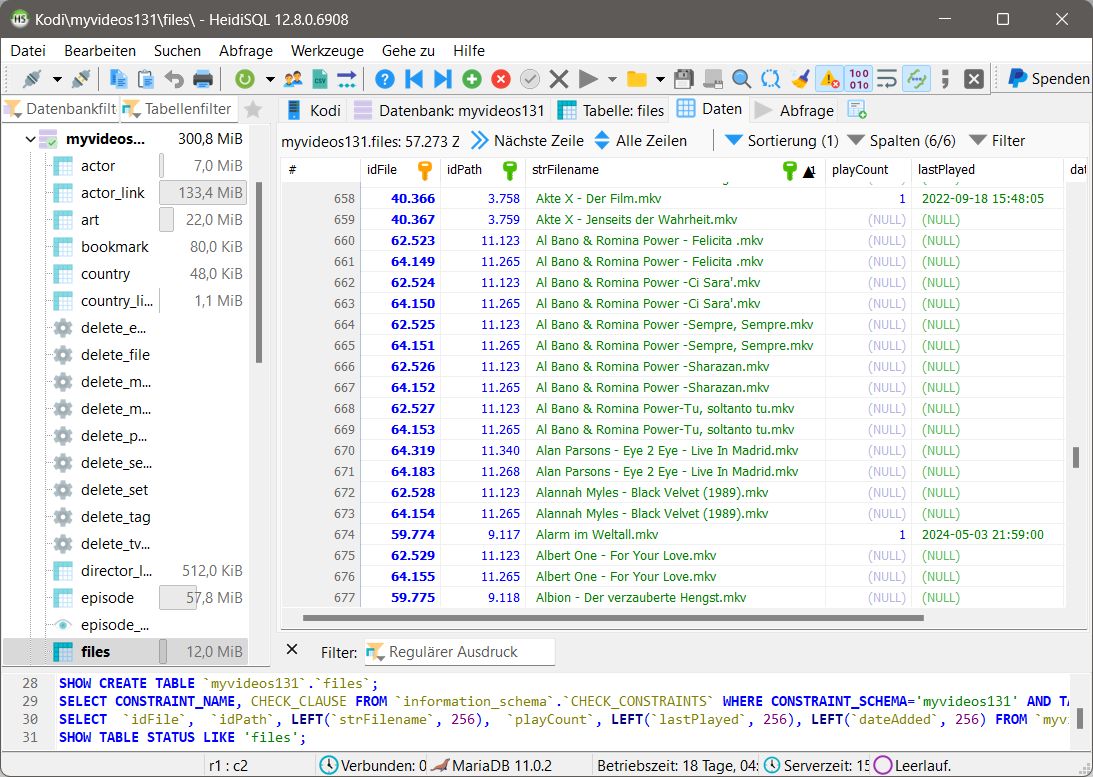
Task: Select the cell Akte X - Der Film.mkv
Action: click(x=675, y=199)
